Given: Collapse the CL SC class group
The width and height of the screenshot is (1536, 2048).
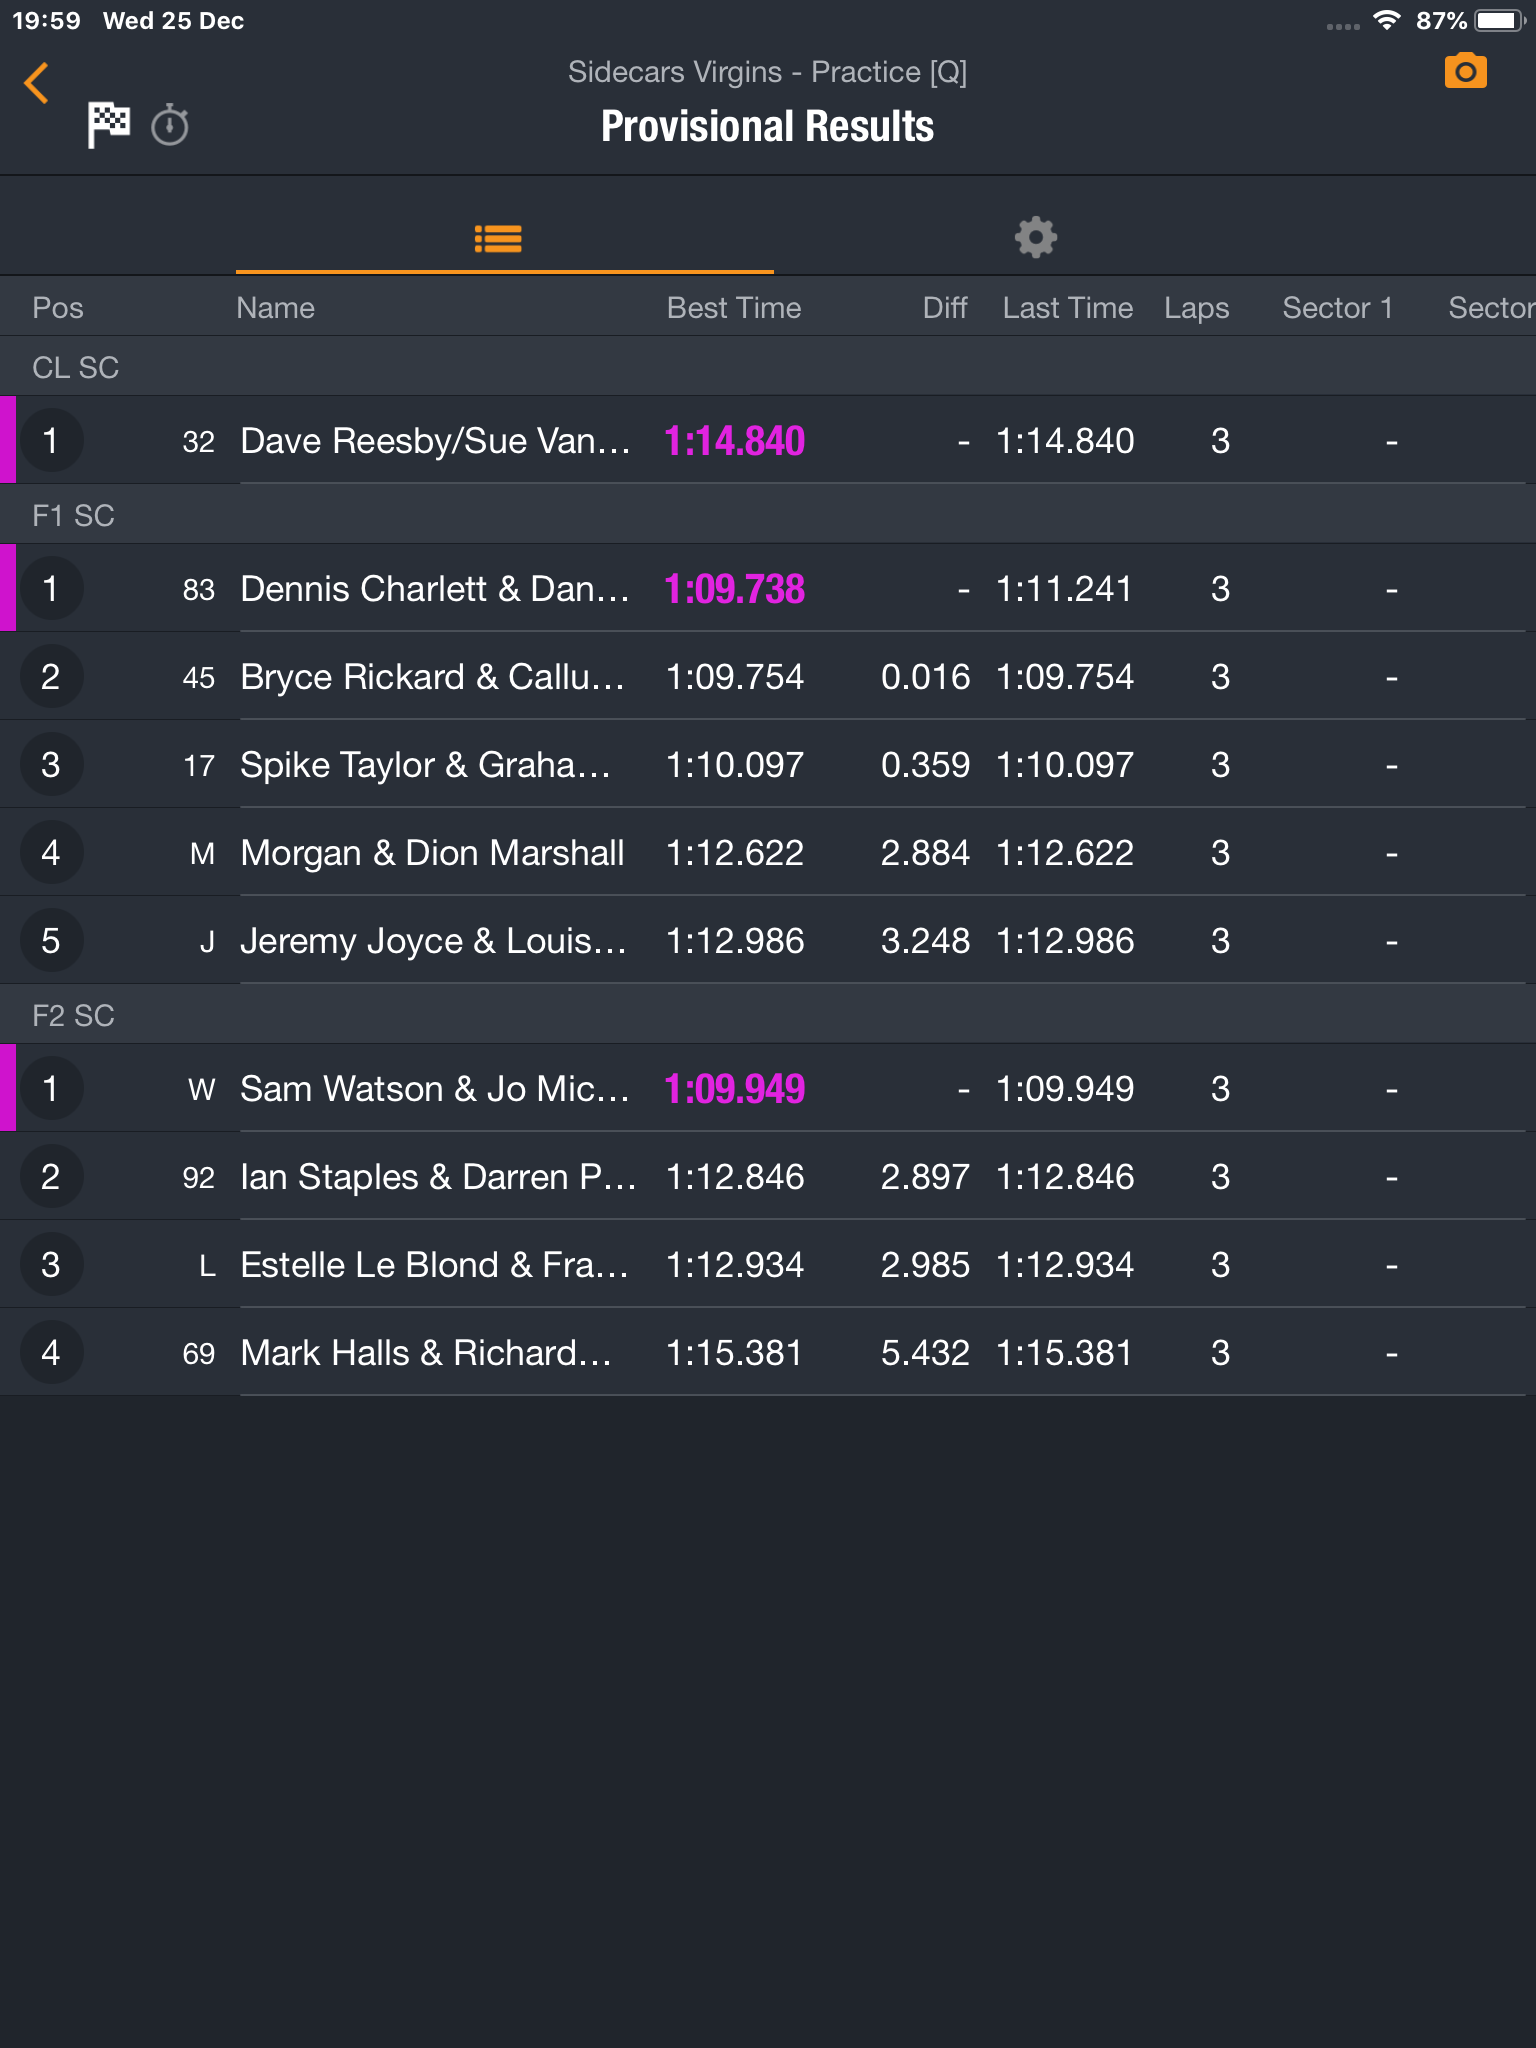Looking at the screenshot, I should pyautogui.click(x=768, y=367).
